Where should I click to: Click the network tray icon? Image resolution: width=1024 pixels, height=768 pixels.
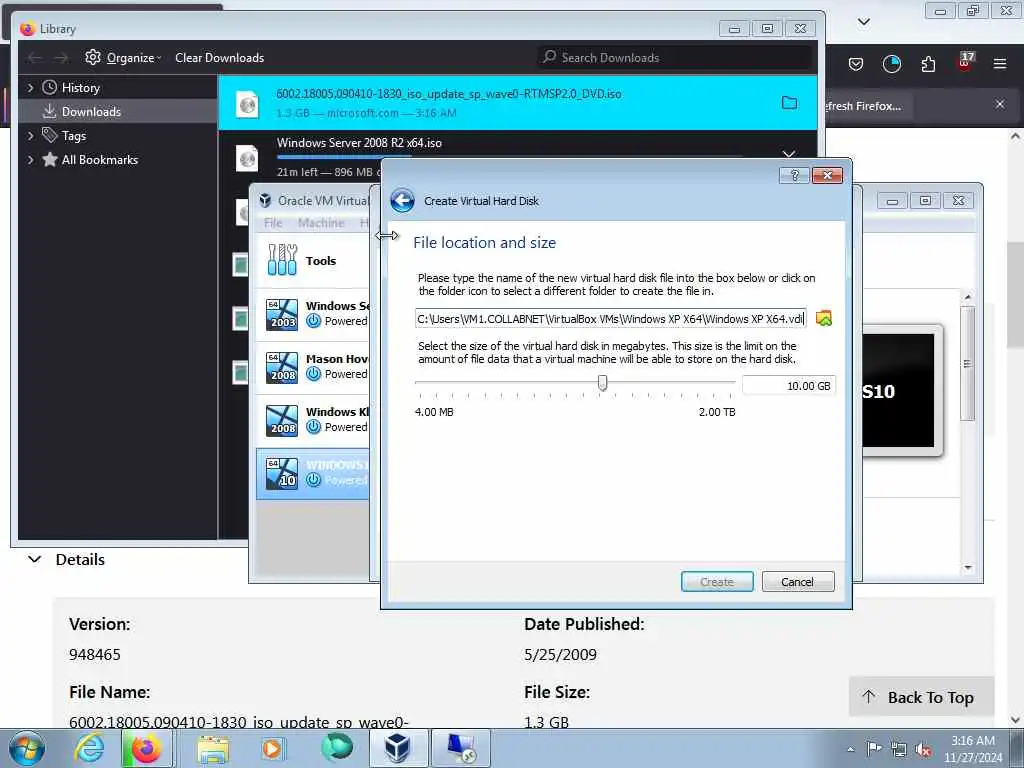(x=899, y=749)
